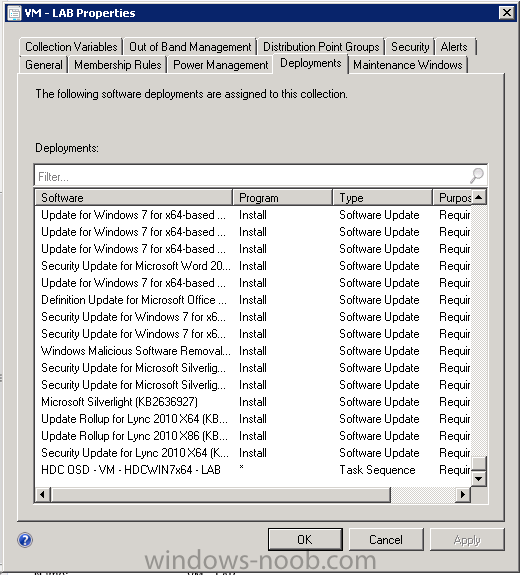
Task: Click the horizontal scrollbar thumb
Action: point(221,495)
